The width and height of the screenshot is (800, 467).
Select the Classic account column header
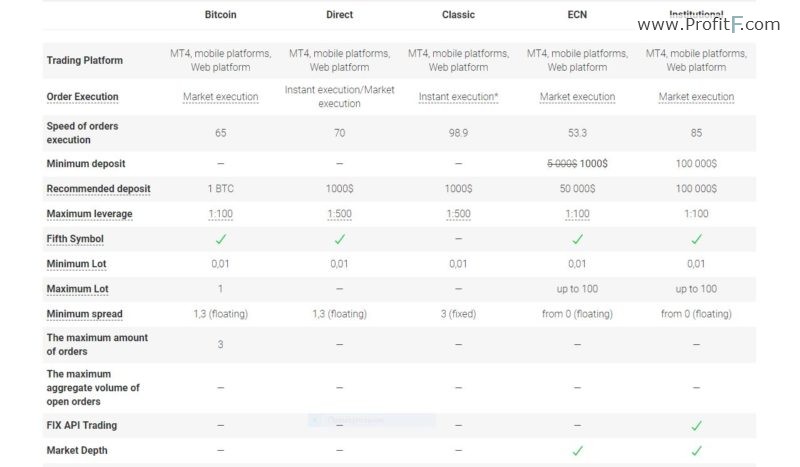[x=458, y=15]
